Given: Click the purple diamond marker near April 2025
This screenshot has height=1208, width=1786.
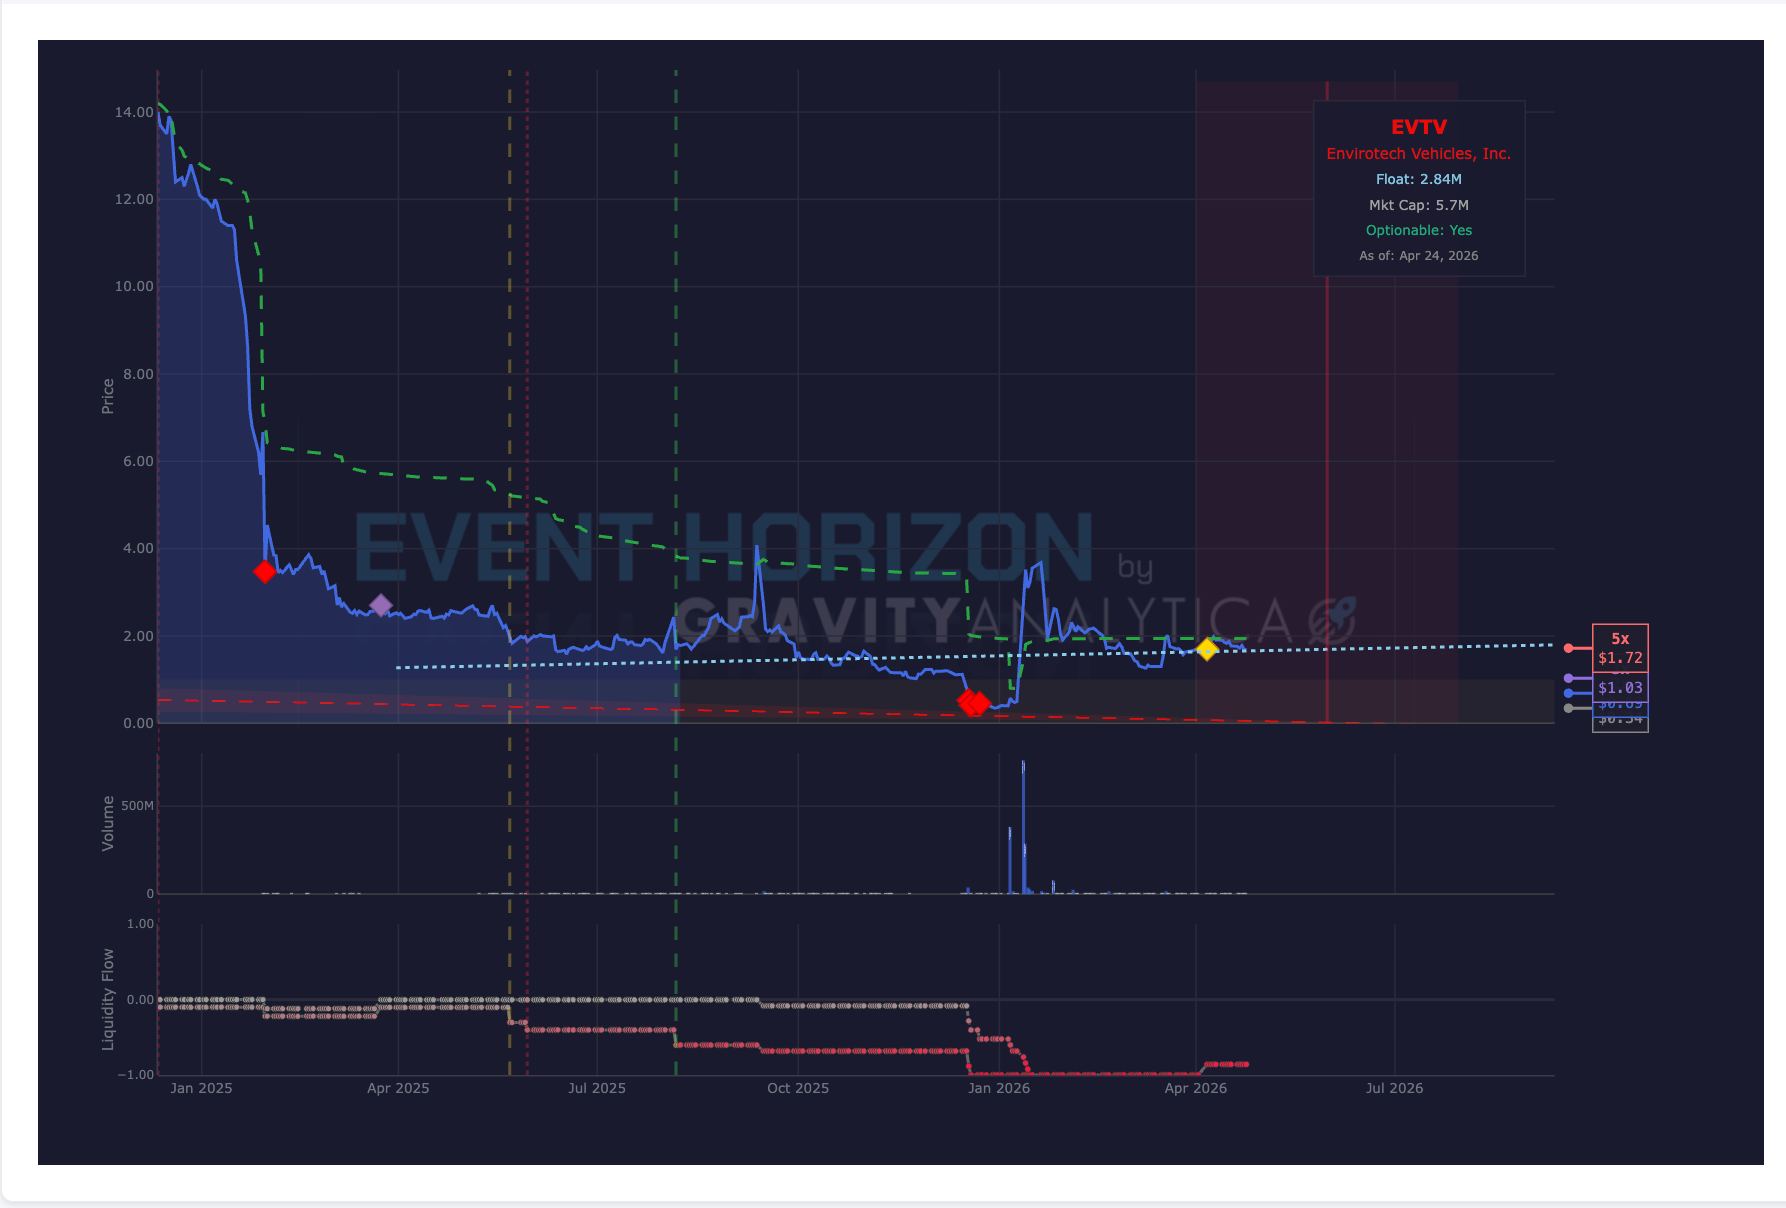Looking at the screenshot, I should tap(381, 605).
